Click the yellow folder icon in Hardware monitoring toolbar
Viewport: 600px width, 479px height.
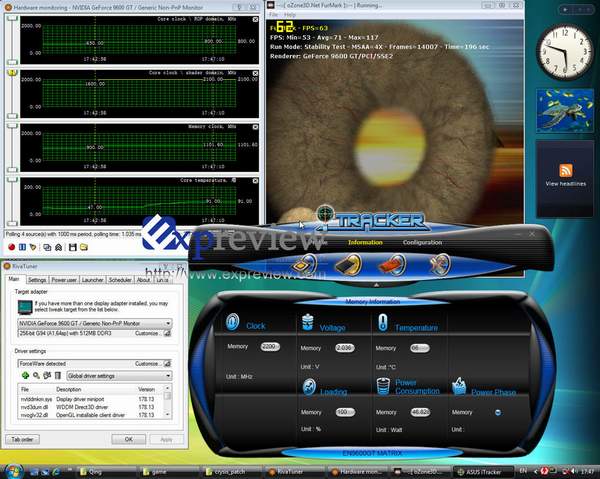tap(84, 247)
